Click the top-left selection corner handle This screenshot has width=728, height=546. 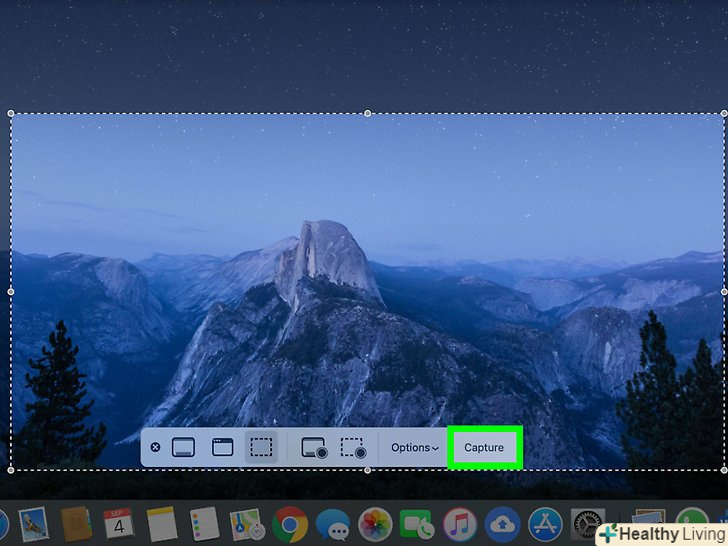point(11,114)
